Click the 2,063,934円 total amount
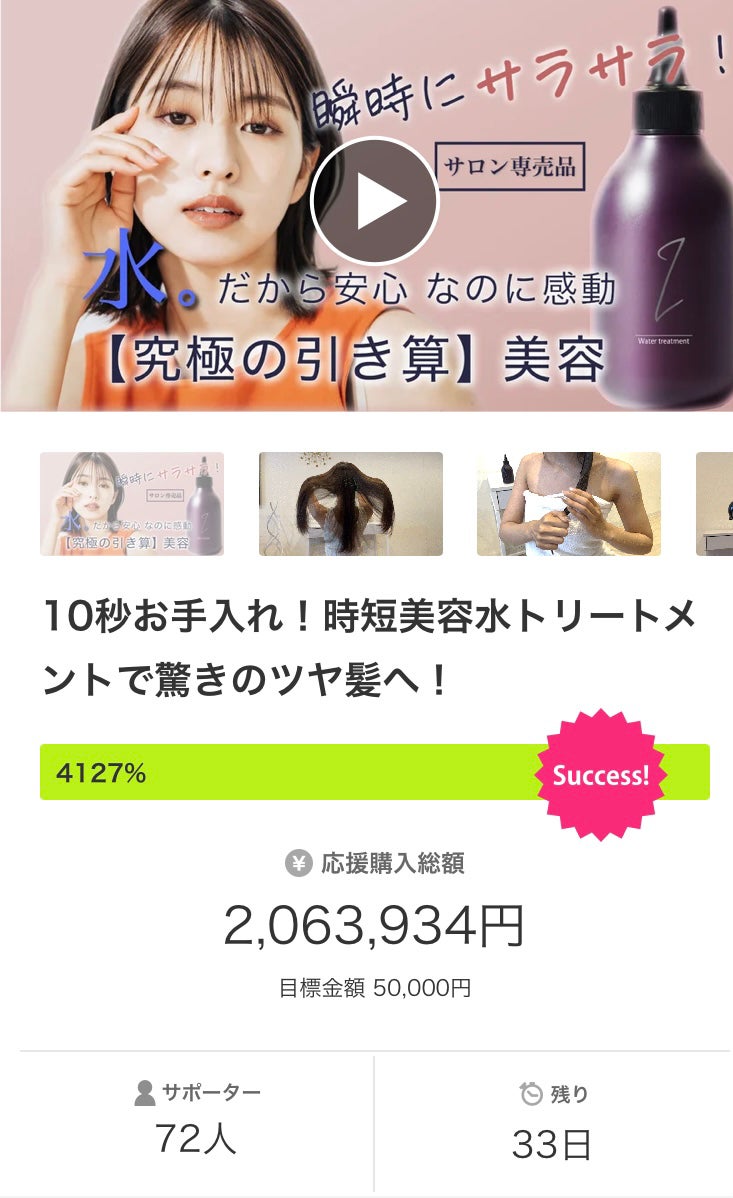Image resolution: width=733 pixels, height=1198 pixels. [x=374, y=925]
